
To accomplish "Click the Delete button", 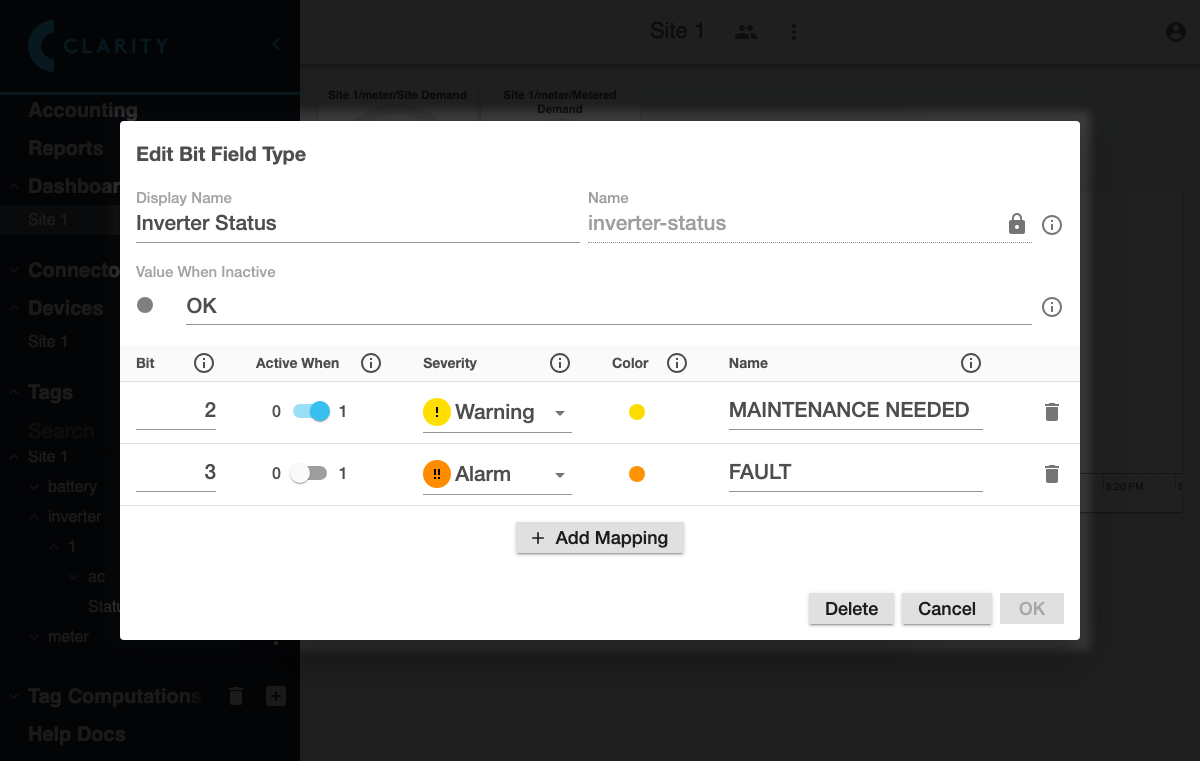I will 851,609.
